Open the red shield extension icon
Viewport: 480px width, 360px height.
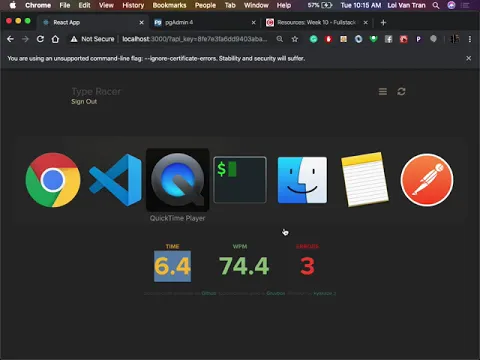pyautogui.click(x=329, y=39)
